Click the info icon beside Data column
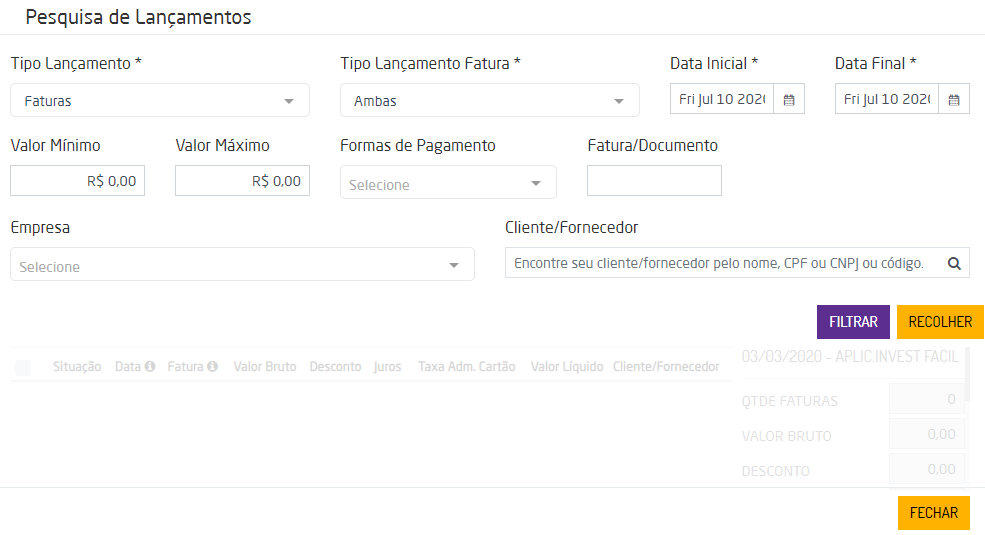The height and width of the screenshot is (535, 985). 150,367
